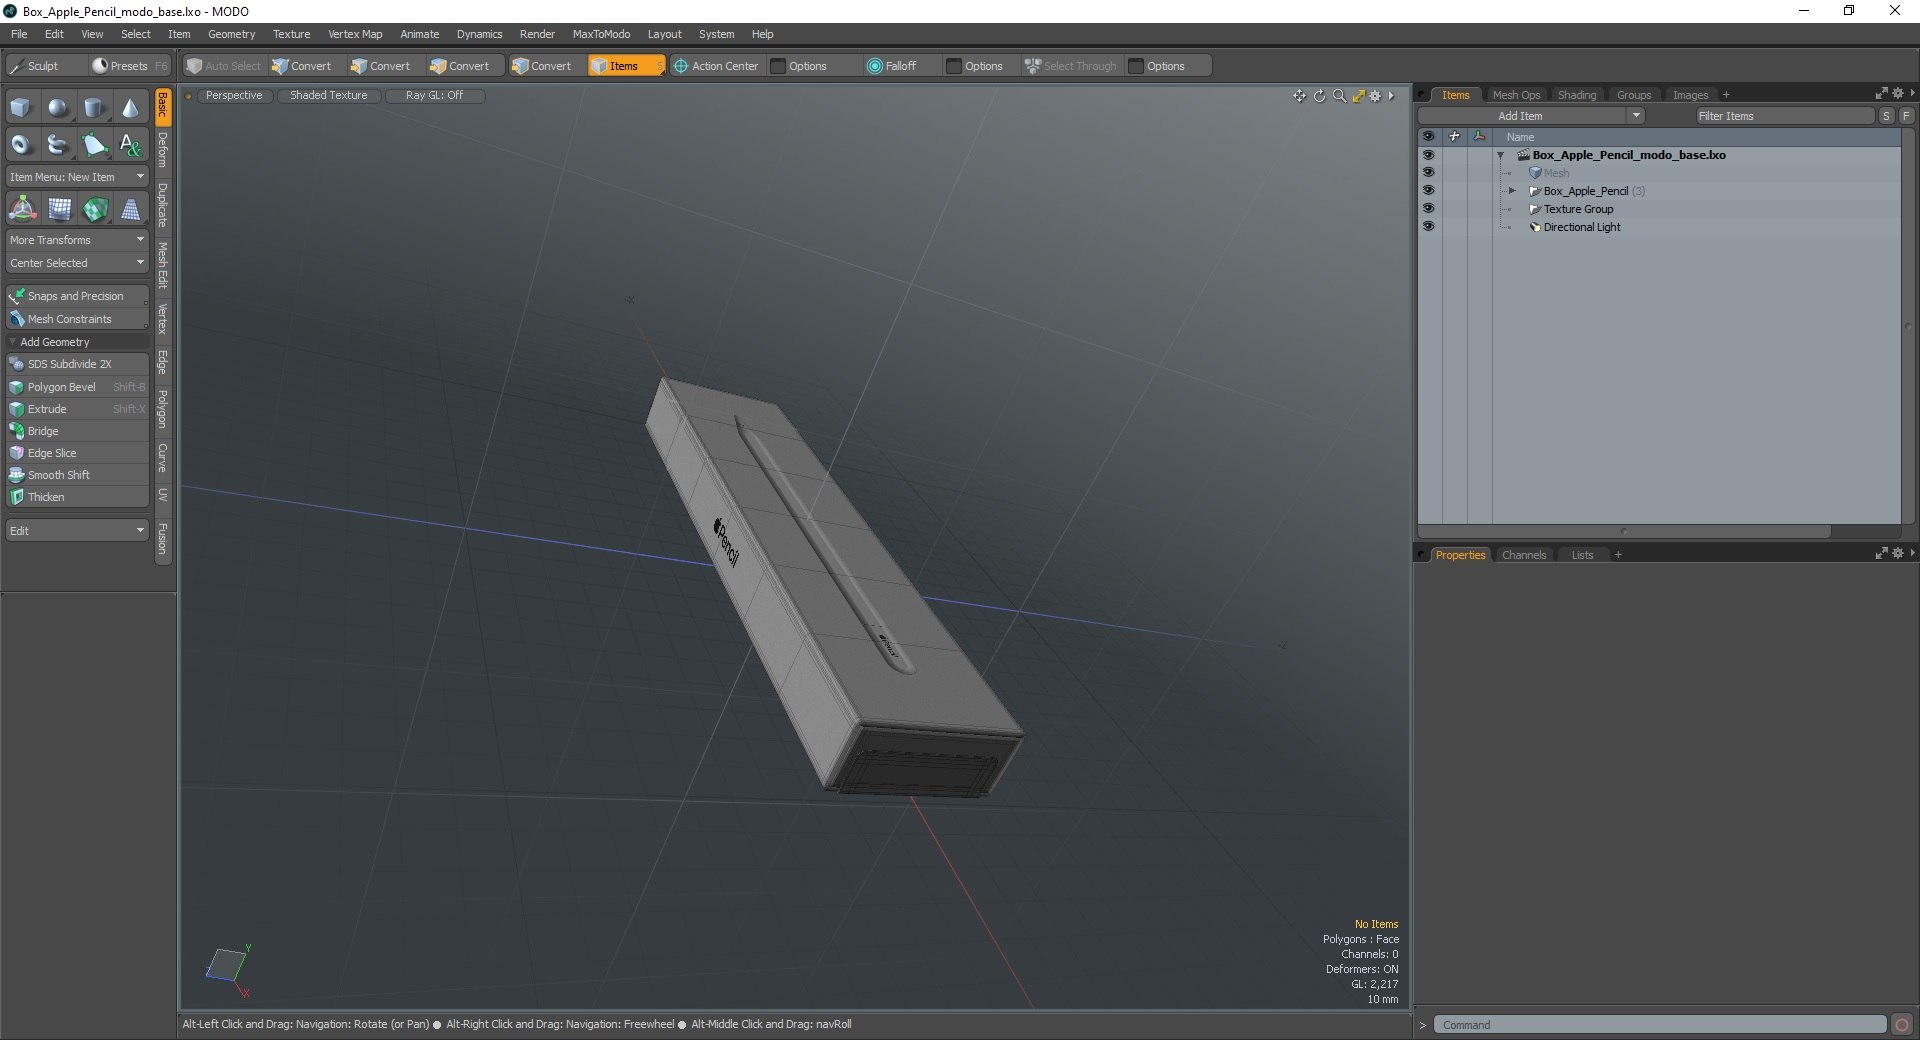This screenshot has width=1920, height=1040.
Task: Click the Items list horizontal scrollbar
Action: point(1624,531)
